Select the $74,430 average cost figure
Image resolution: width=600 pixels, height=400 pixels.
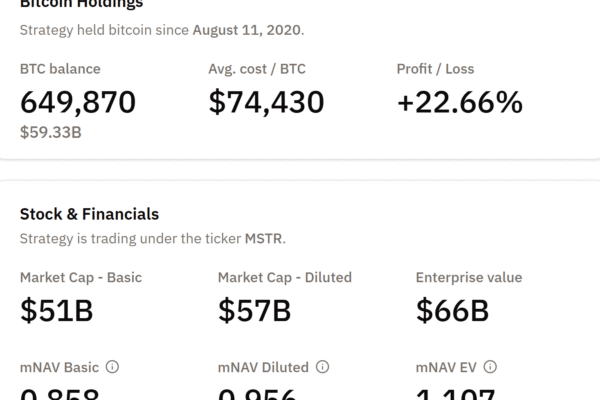pos(266,102)
